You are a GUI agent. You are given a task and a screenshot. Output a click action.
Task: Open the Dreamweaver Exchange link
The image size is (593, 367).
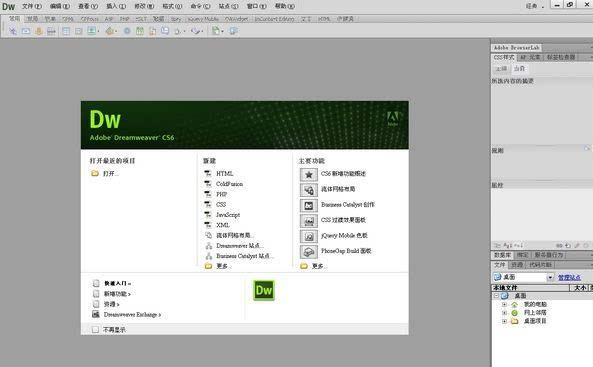coord(132,314)
